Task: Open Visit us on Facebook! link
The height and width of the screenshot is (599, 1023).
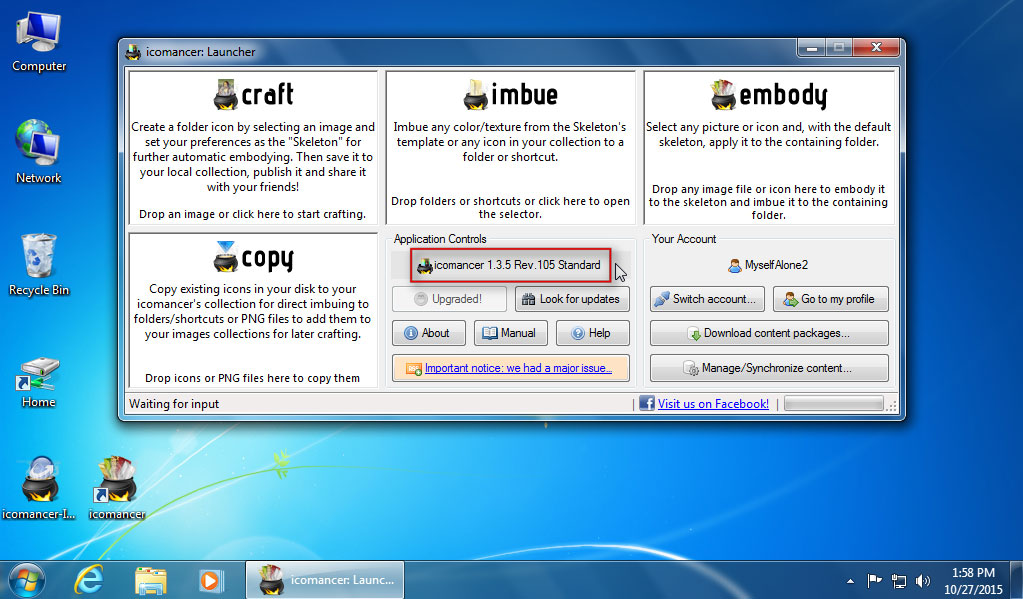Action: click(713, 404)
